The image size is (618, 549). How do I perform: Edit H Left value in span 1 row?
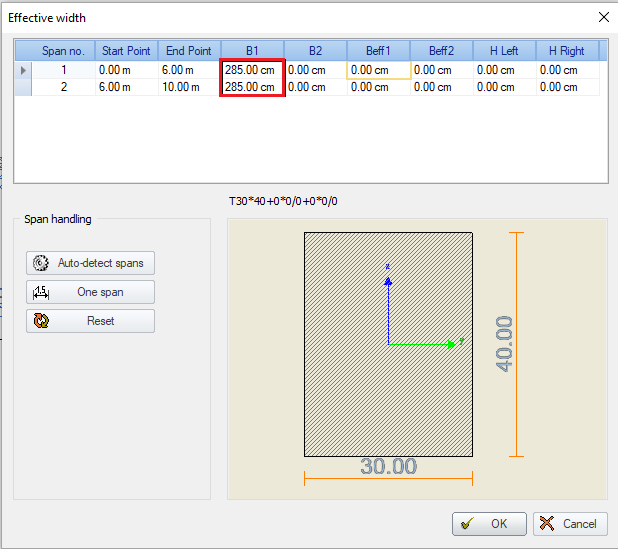504,70
